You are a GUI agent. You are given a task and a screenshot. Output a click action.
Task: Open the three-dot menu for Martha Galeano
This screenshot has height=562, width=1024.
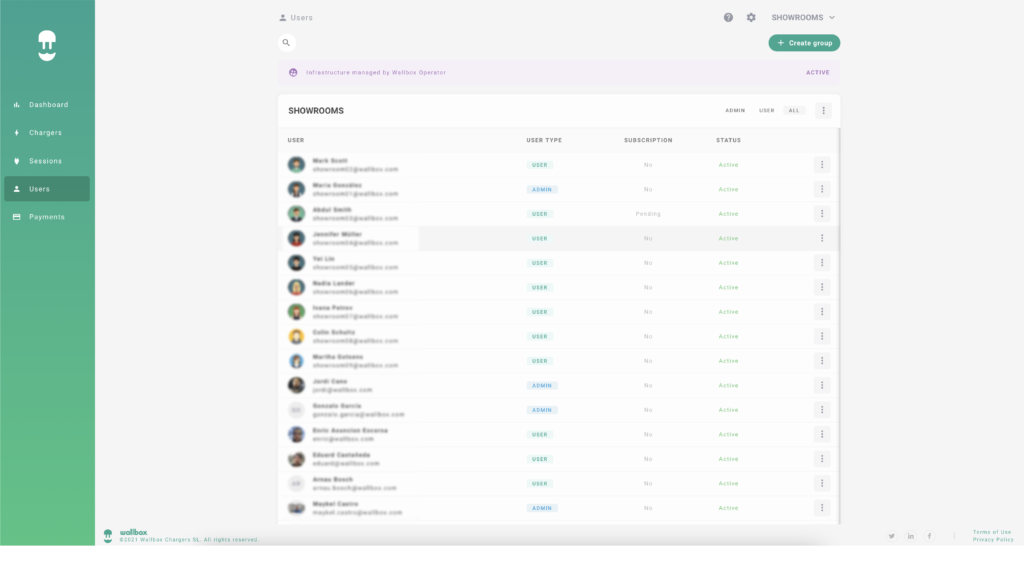[x=822, y=360]
